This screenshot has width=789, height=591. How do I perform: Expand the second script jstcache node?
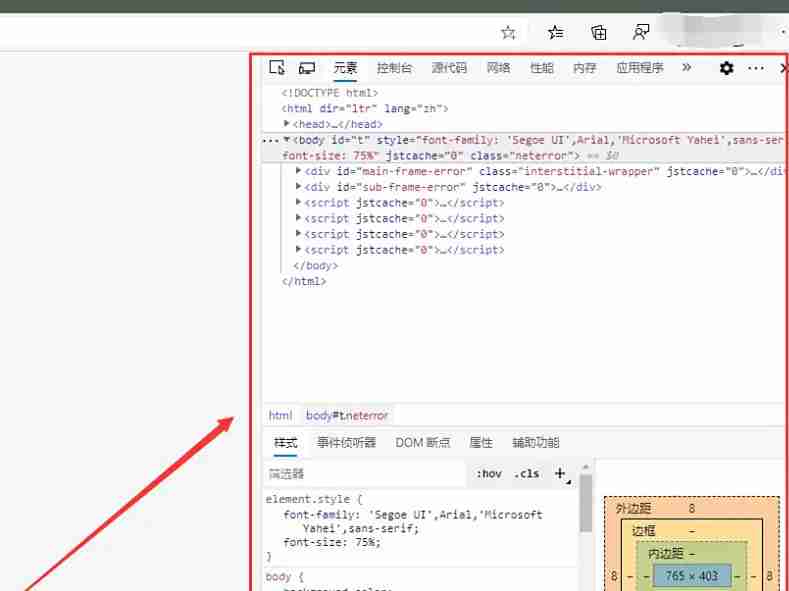pyautogui.click(x=298, y=218)
